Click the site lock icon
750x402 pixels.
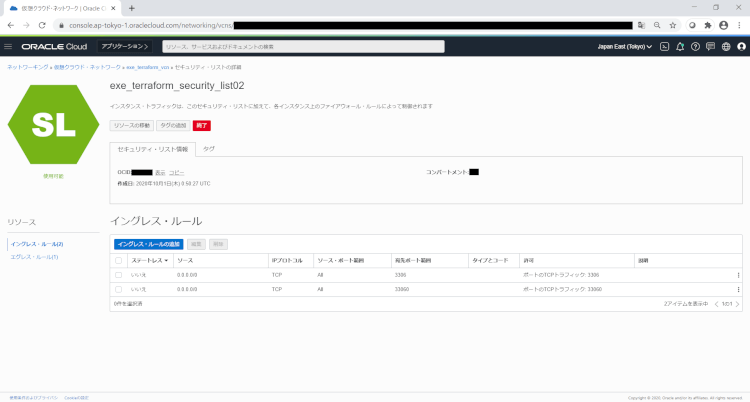[x=61, y=25]
